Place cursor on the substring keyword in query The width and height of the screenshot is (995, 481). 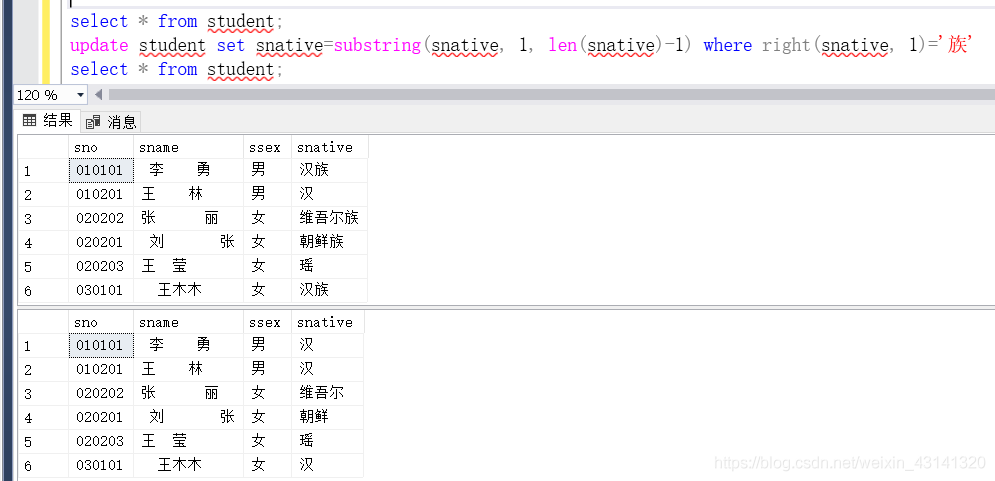tap(378, 45)
